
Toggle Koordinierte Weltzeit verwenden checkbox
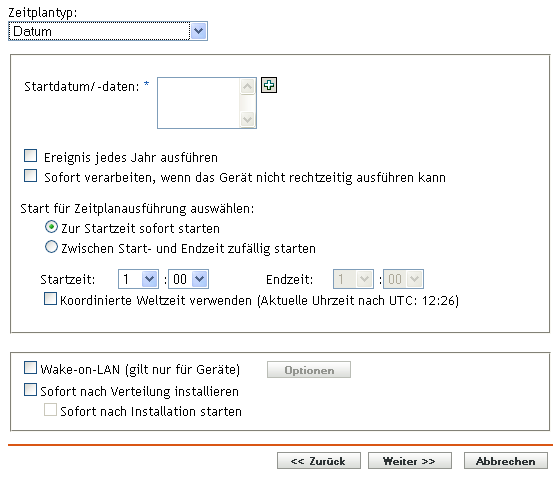(x=50, y=299)
